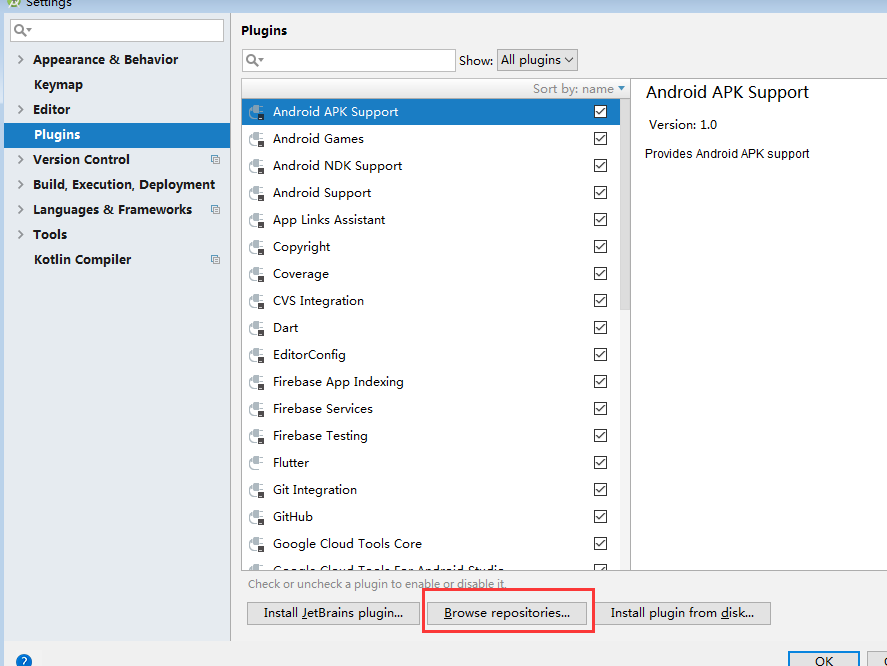Click the magnifier icon in settings search
Viewport: 887px width, 666px height.
pyautogui.click(x=22, y=30)
